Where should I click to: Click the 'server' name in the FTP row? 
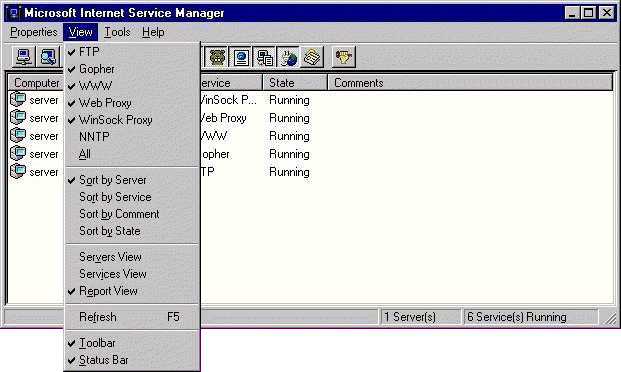pos(44,172)
